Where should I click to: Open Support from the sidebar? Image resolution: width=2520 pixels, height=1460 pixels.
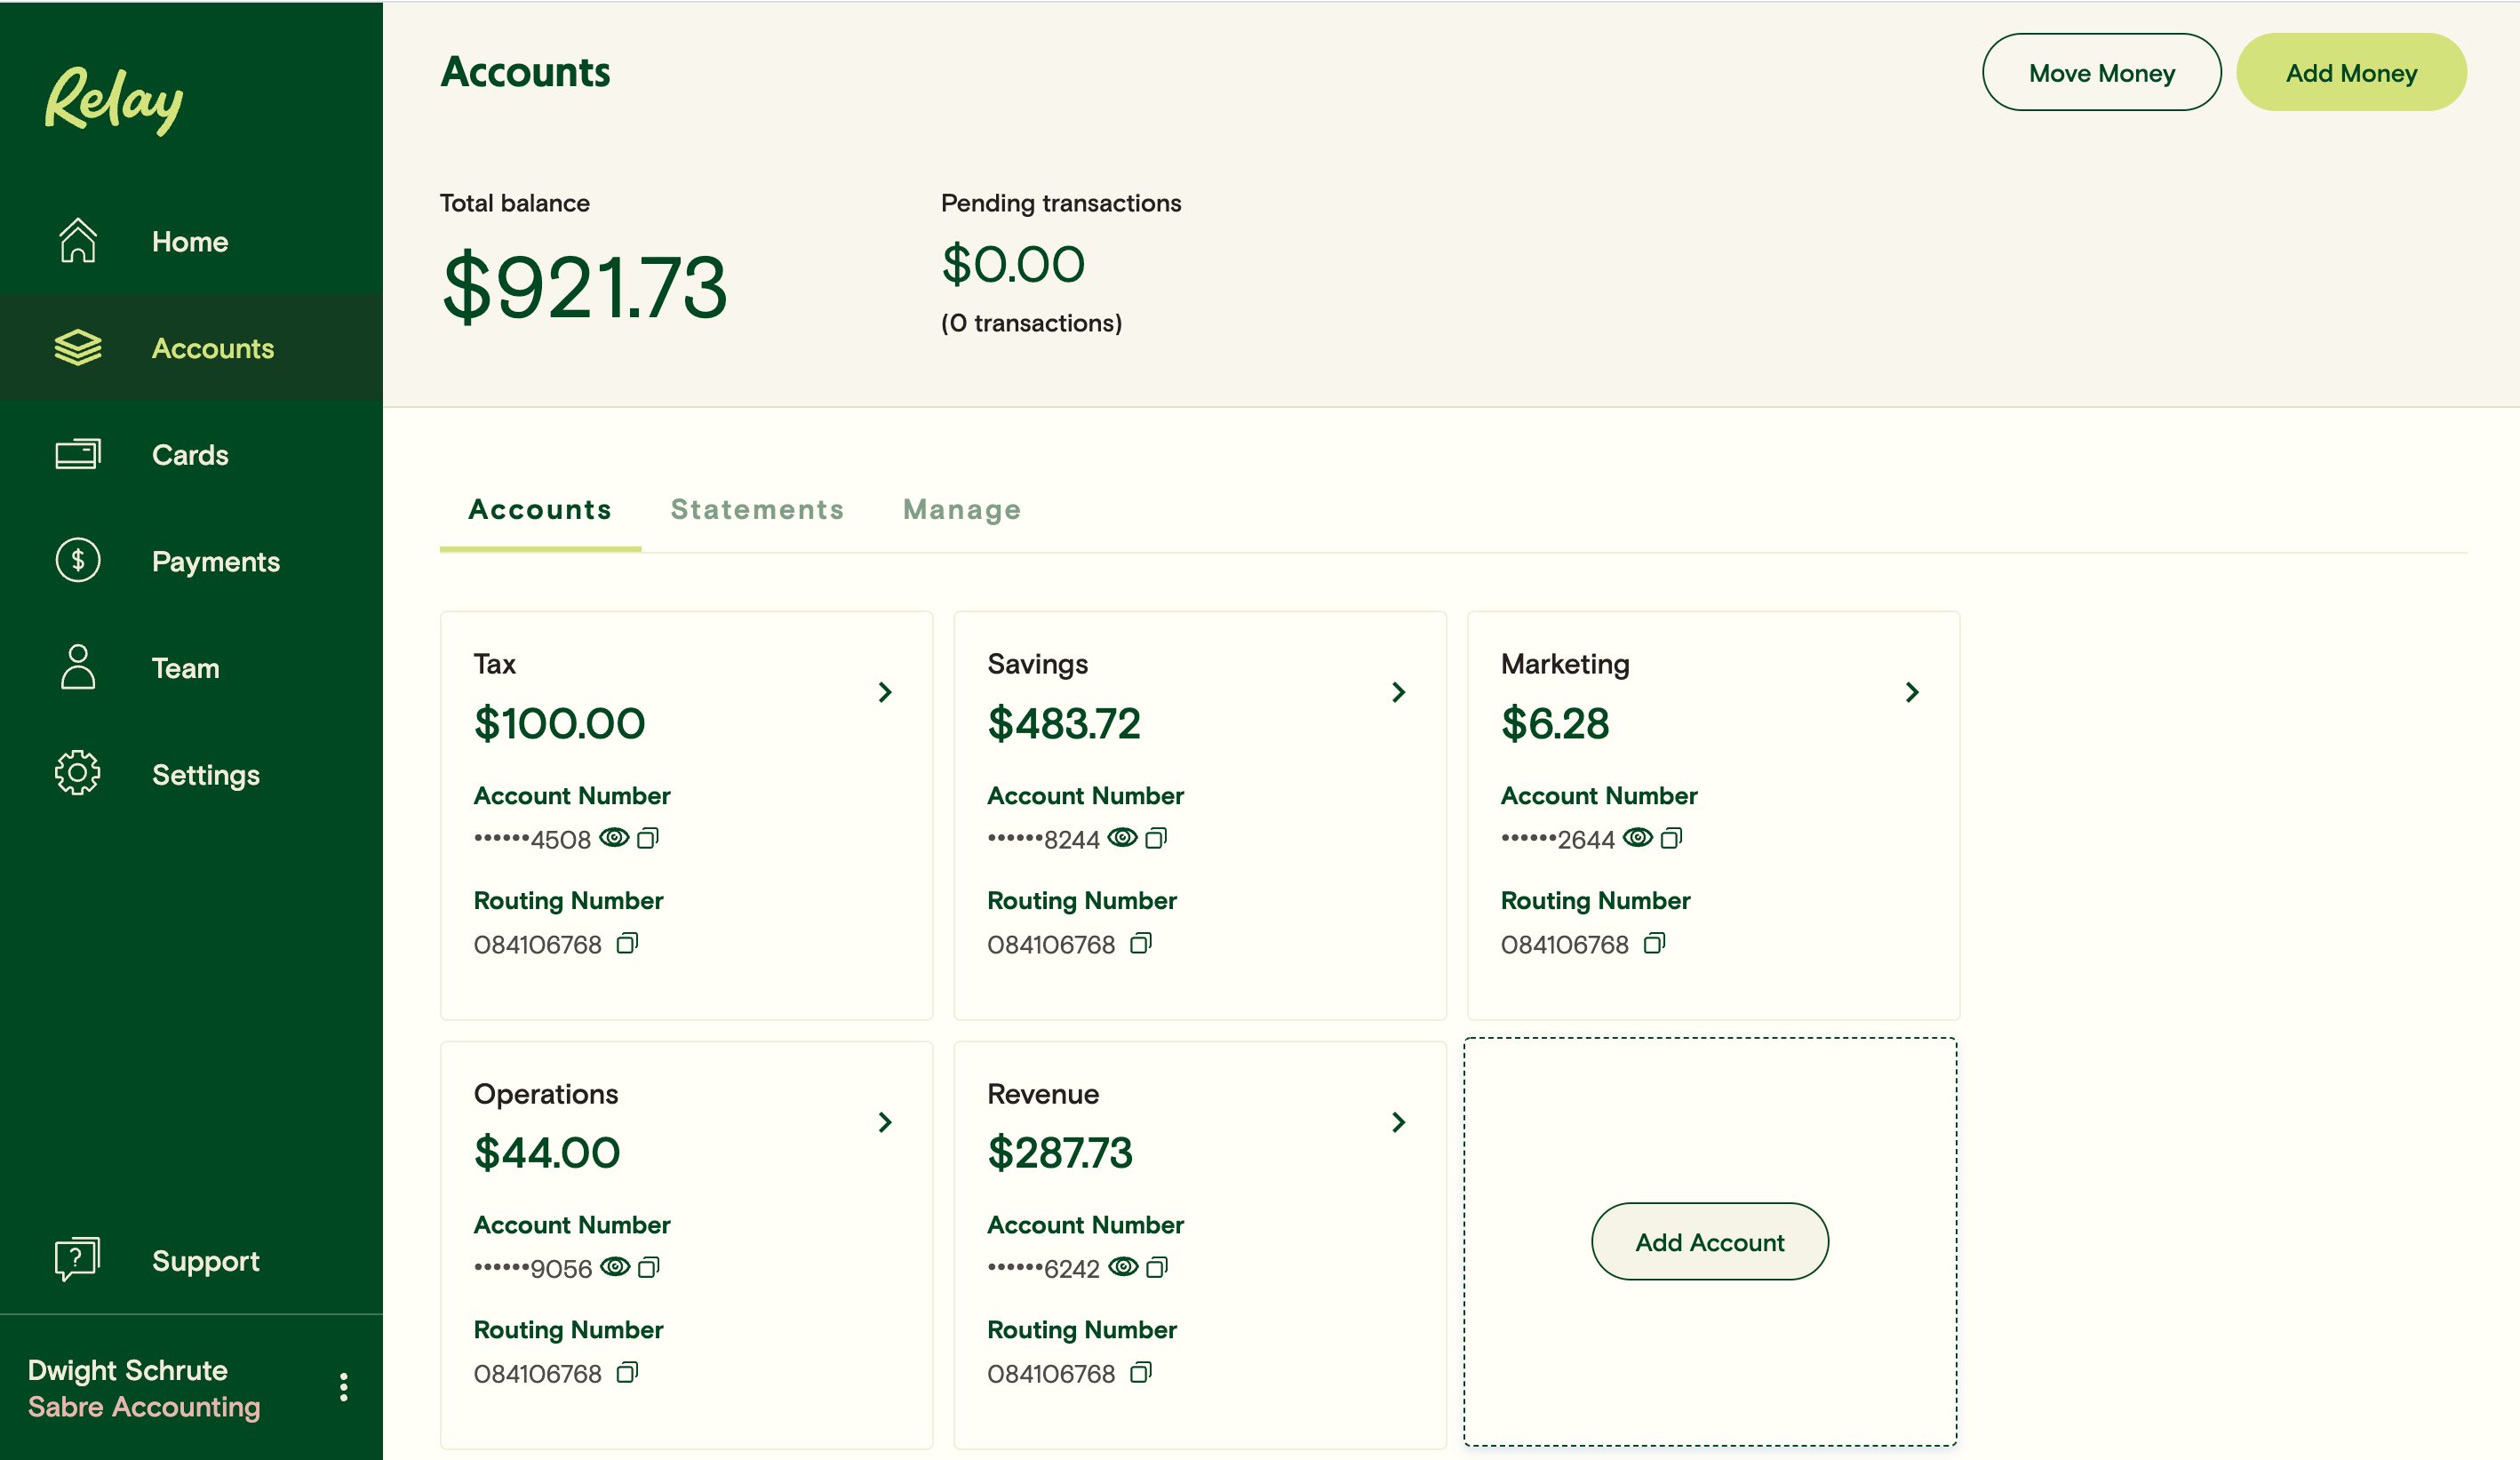204,1260
